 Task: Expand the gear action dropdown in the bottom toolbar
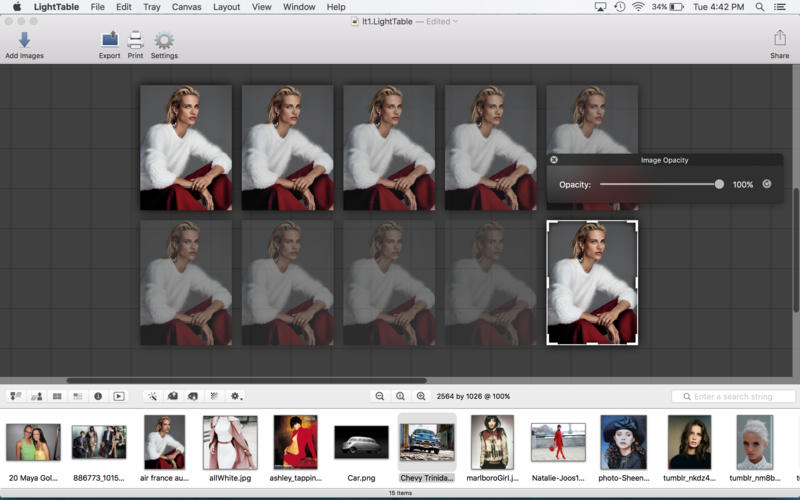236,396
